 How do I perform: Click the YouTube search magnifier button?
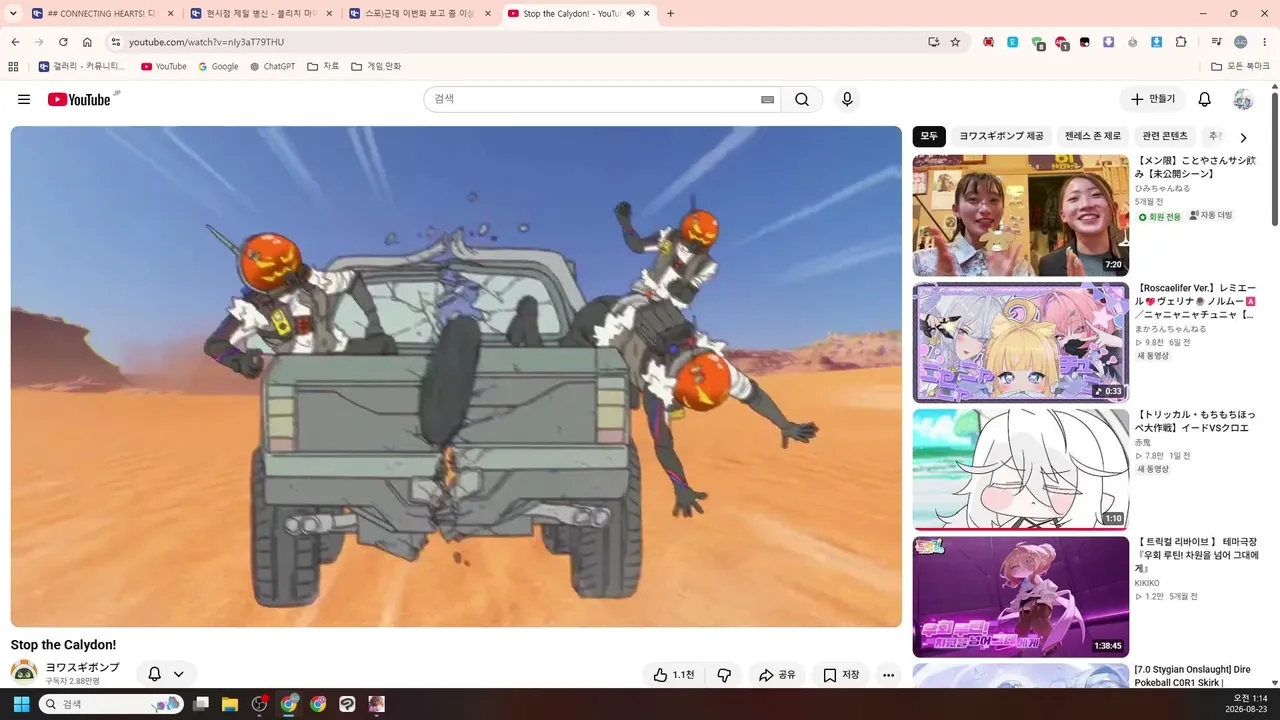pos(802,99)
